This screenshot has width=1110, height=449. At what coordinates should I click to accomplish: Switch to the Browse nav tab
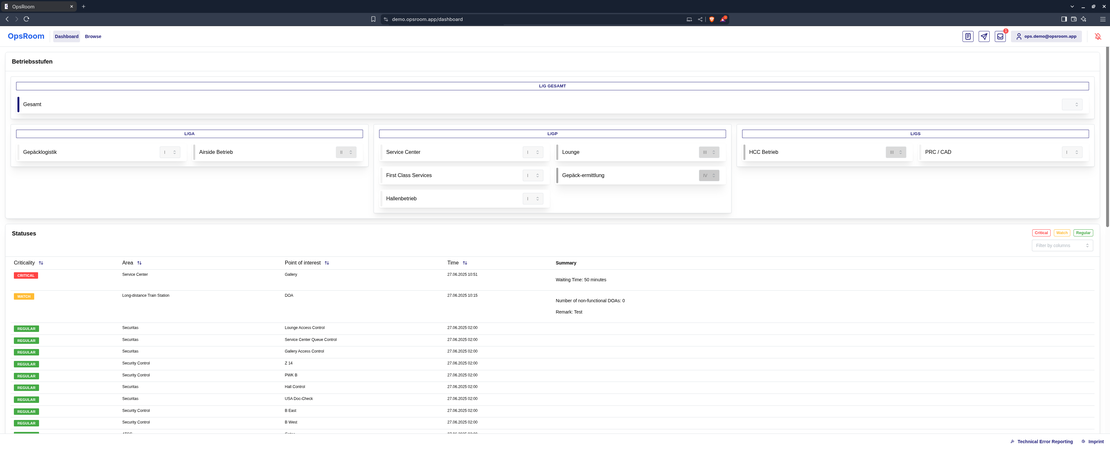click(93, 36)
